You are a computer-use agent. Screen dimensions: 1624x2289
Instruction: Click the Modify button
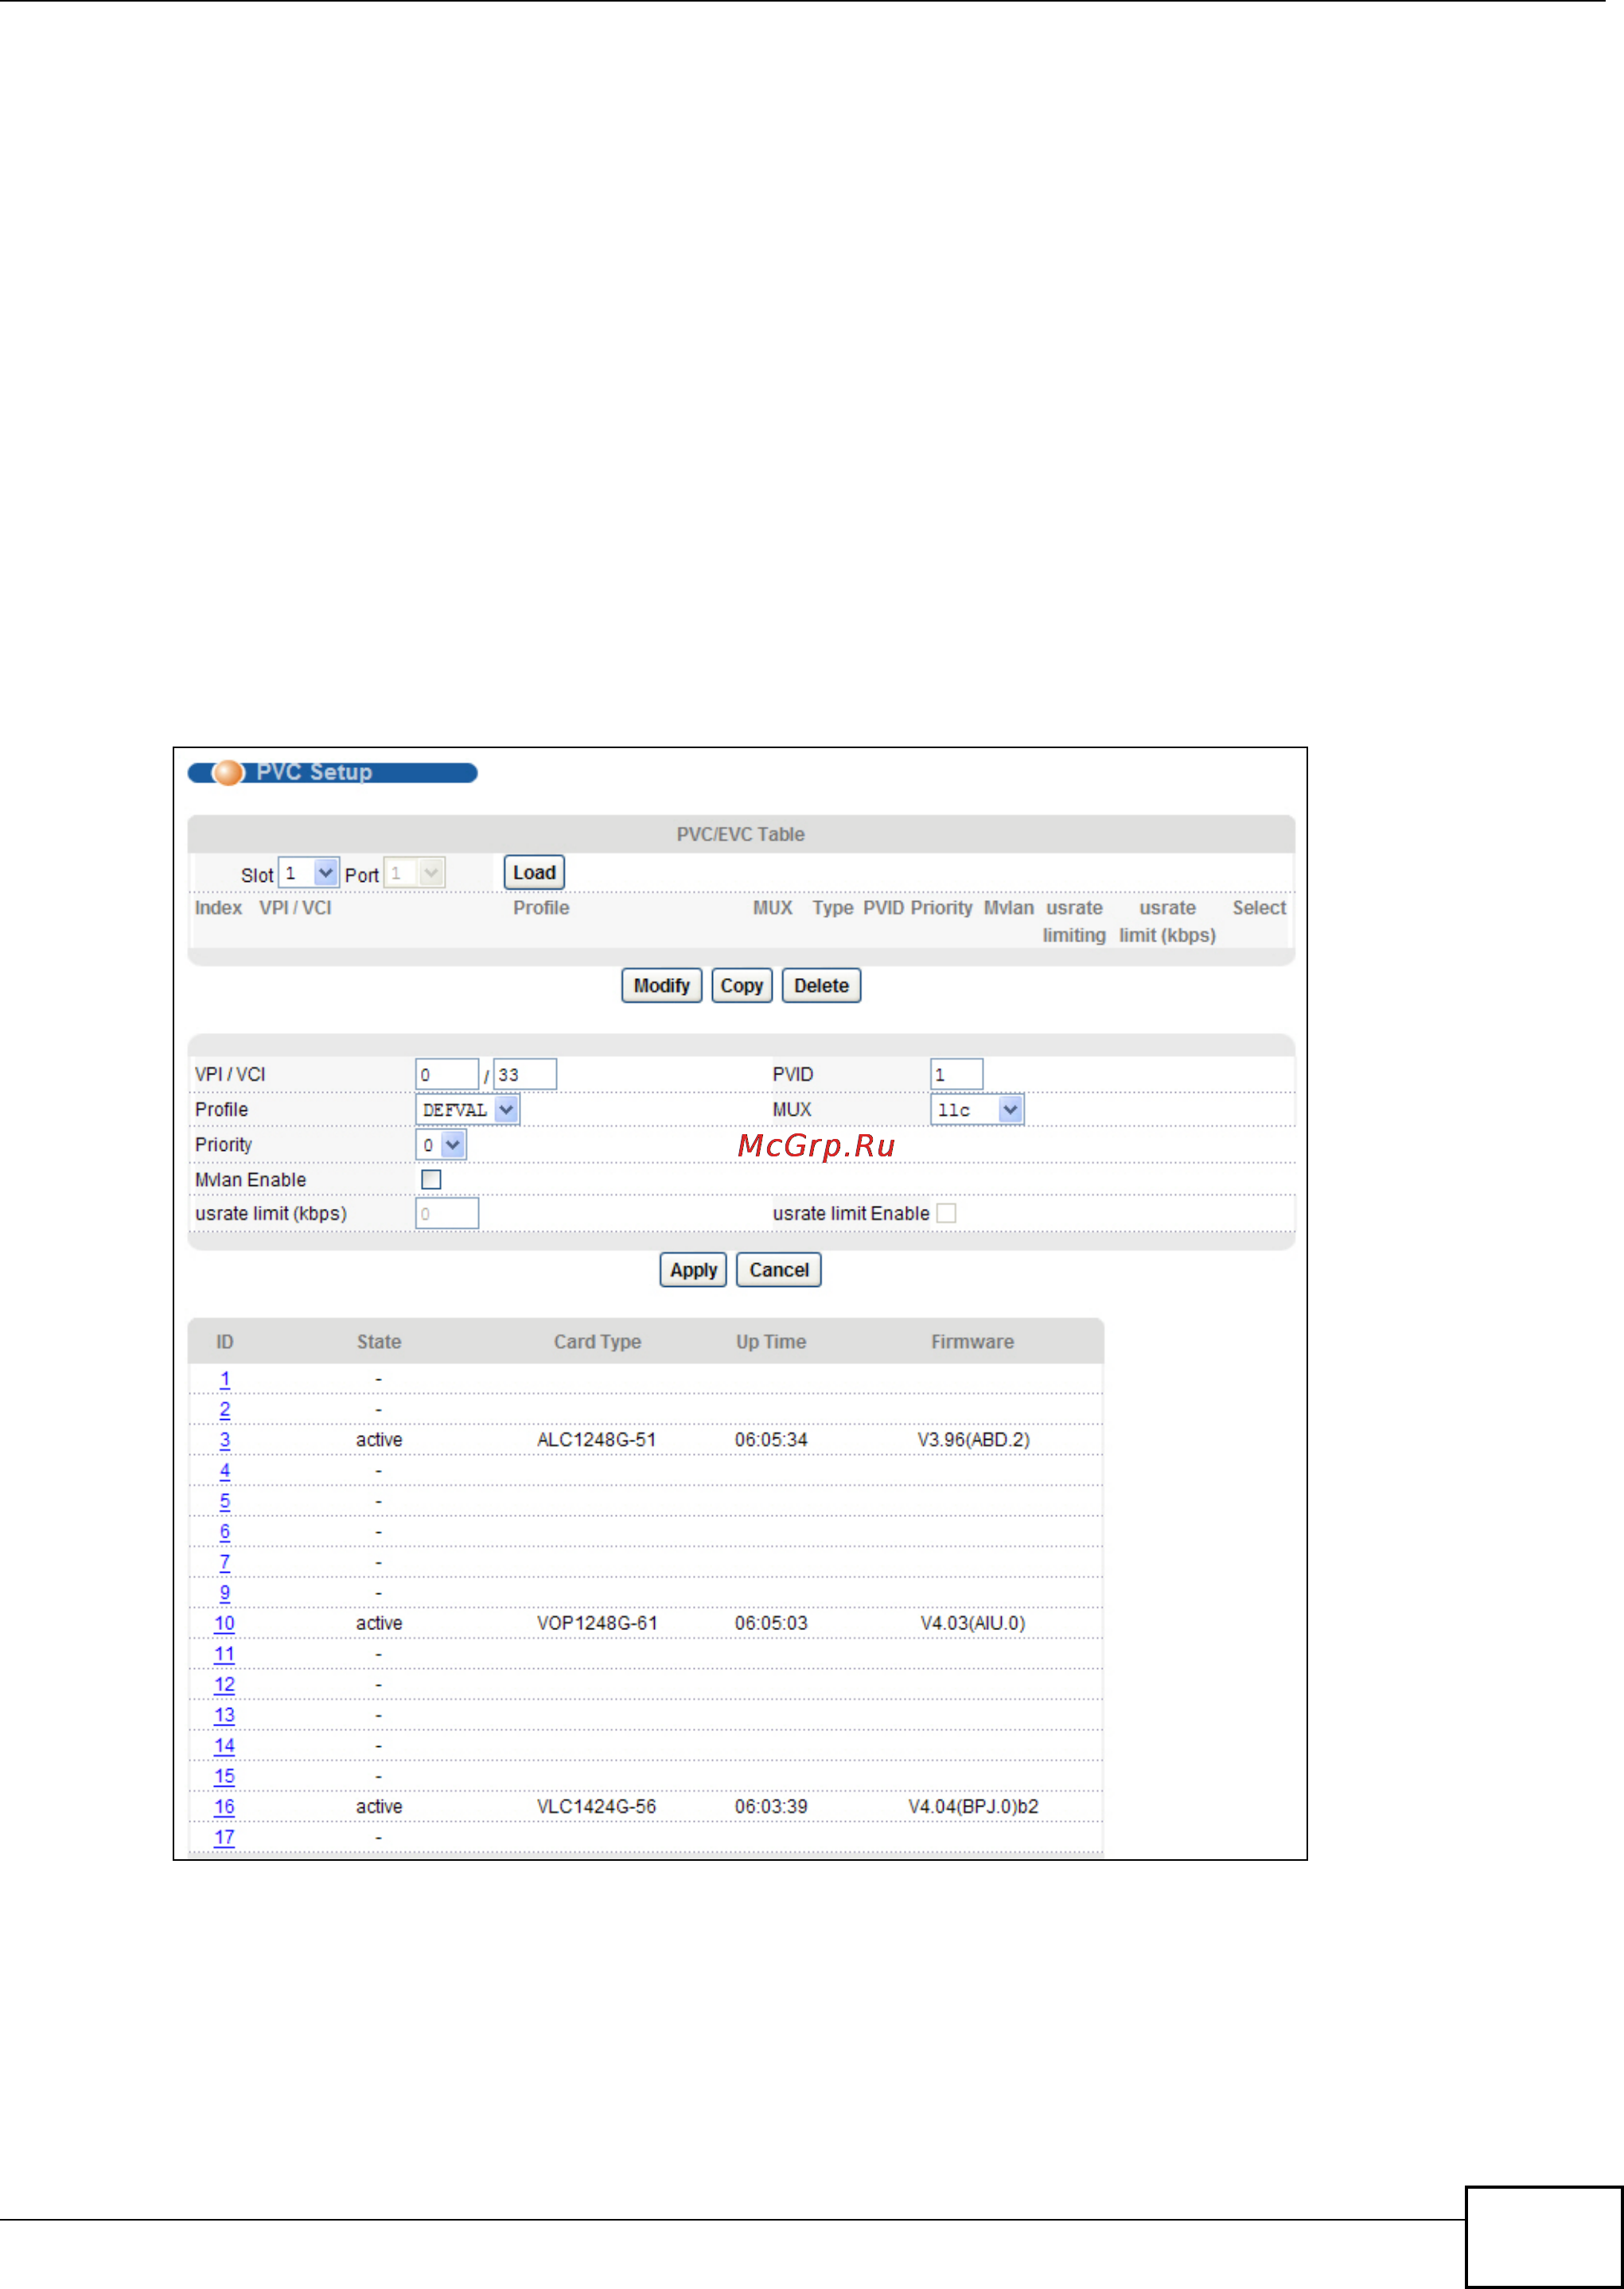click(661, 985)
